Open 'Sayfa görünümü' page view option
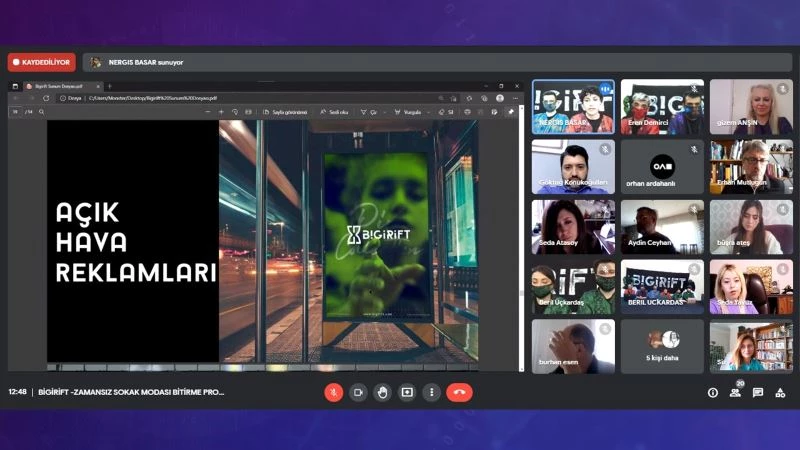 (x=283, y=112)
